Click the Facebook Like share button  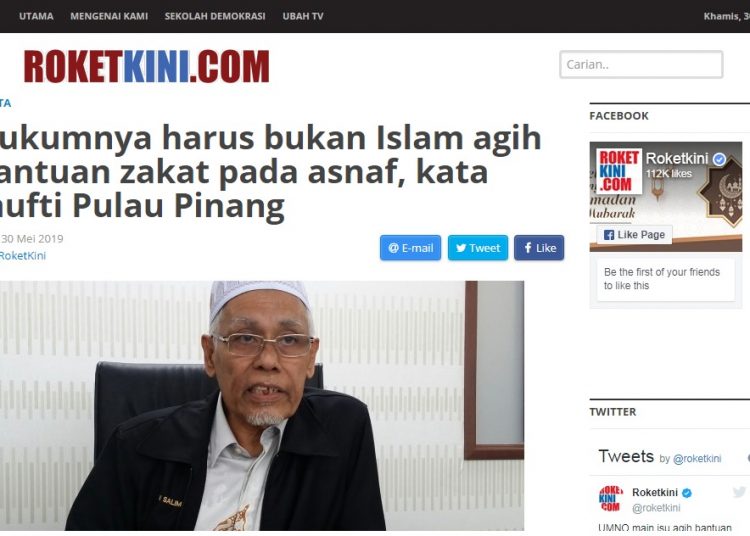point(539,248)
